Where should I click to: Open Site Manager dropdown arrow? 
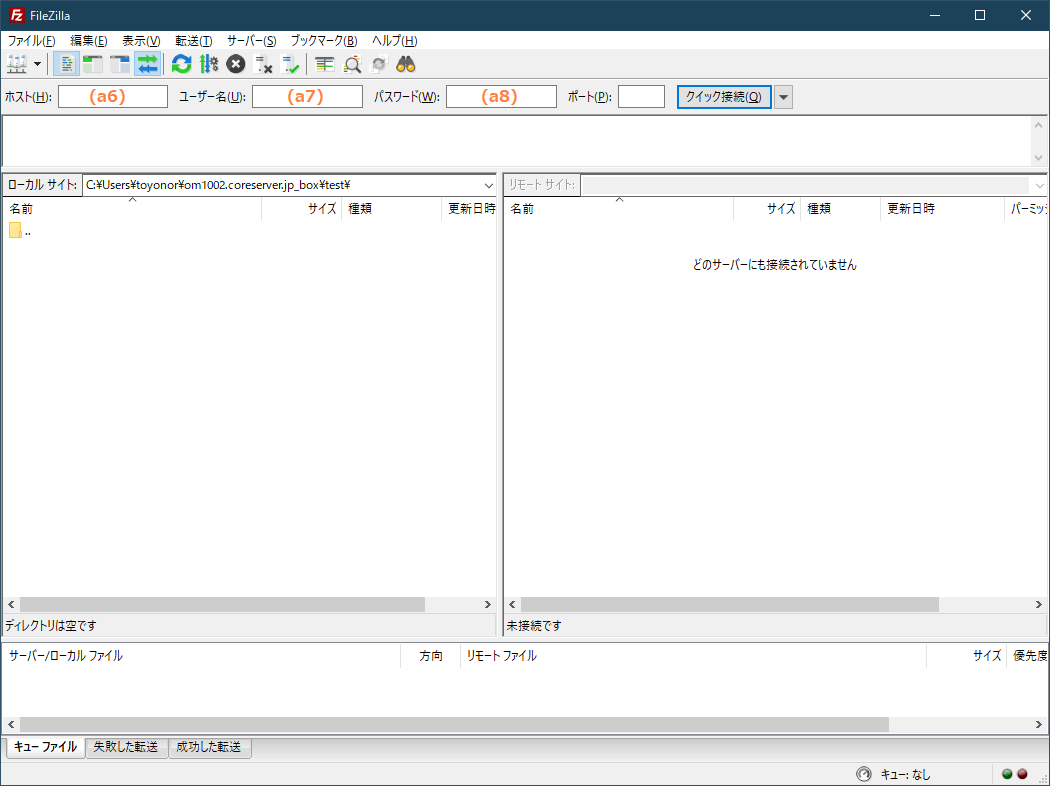tap(38, 64)
